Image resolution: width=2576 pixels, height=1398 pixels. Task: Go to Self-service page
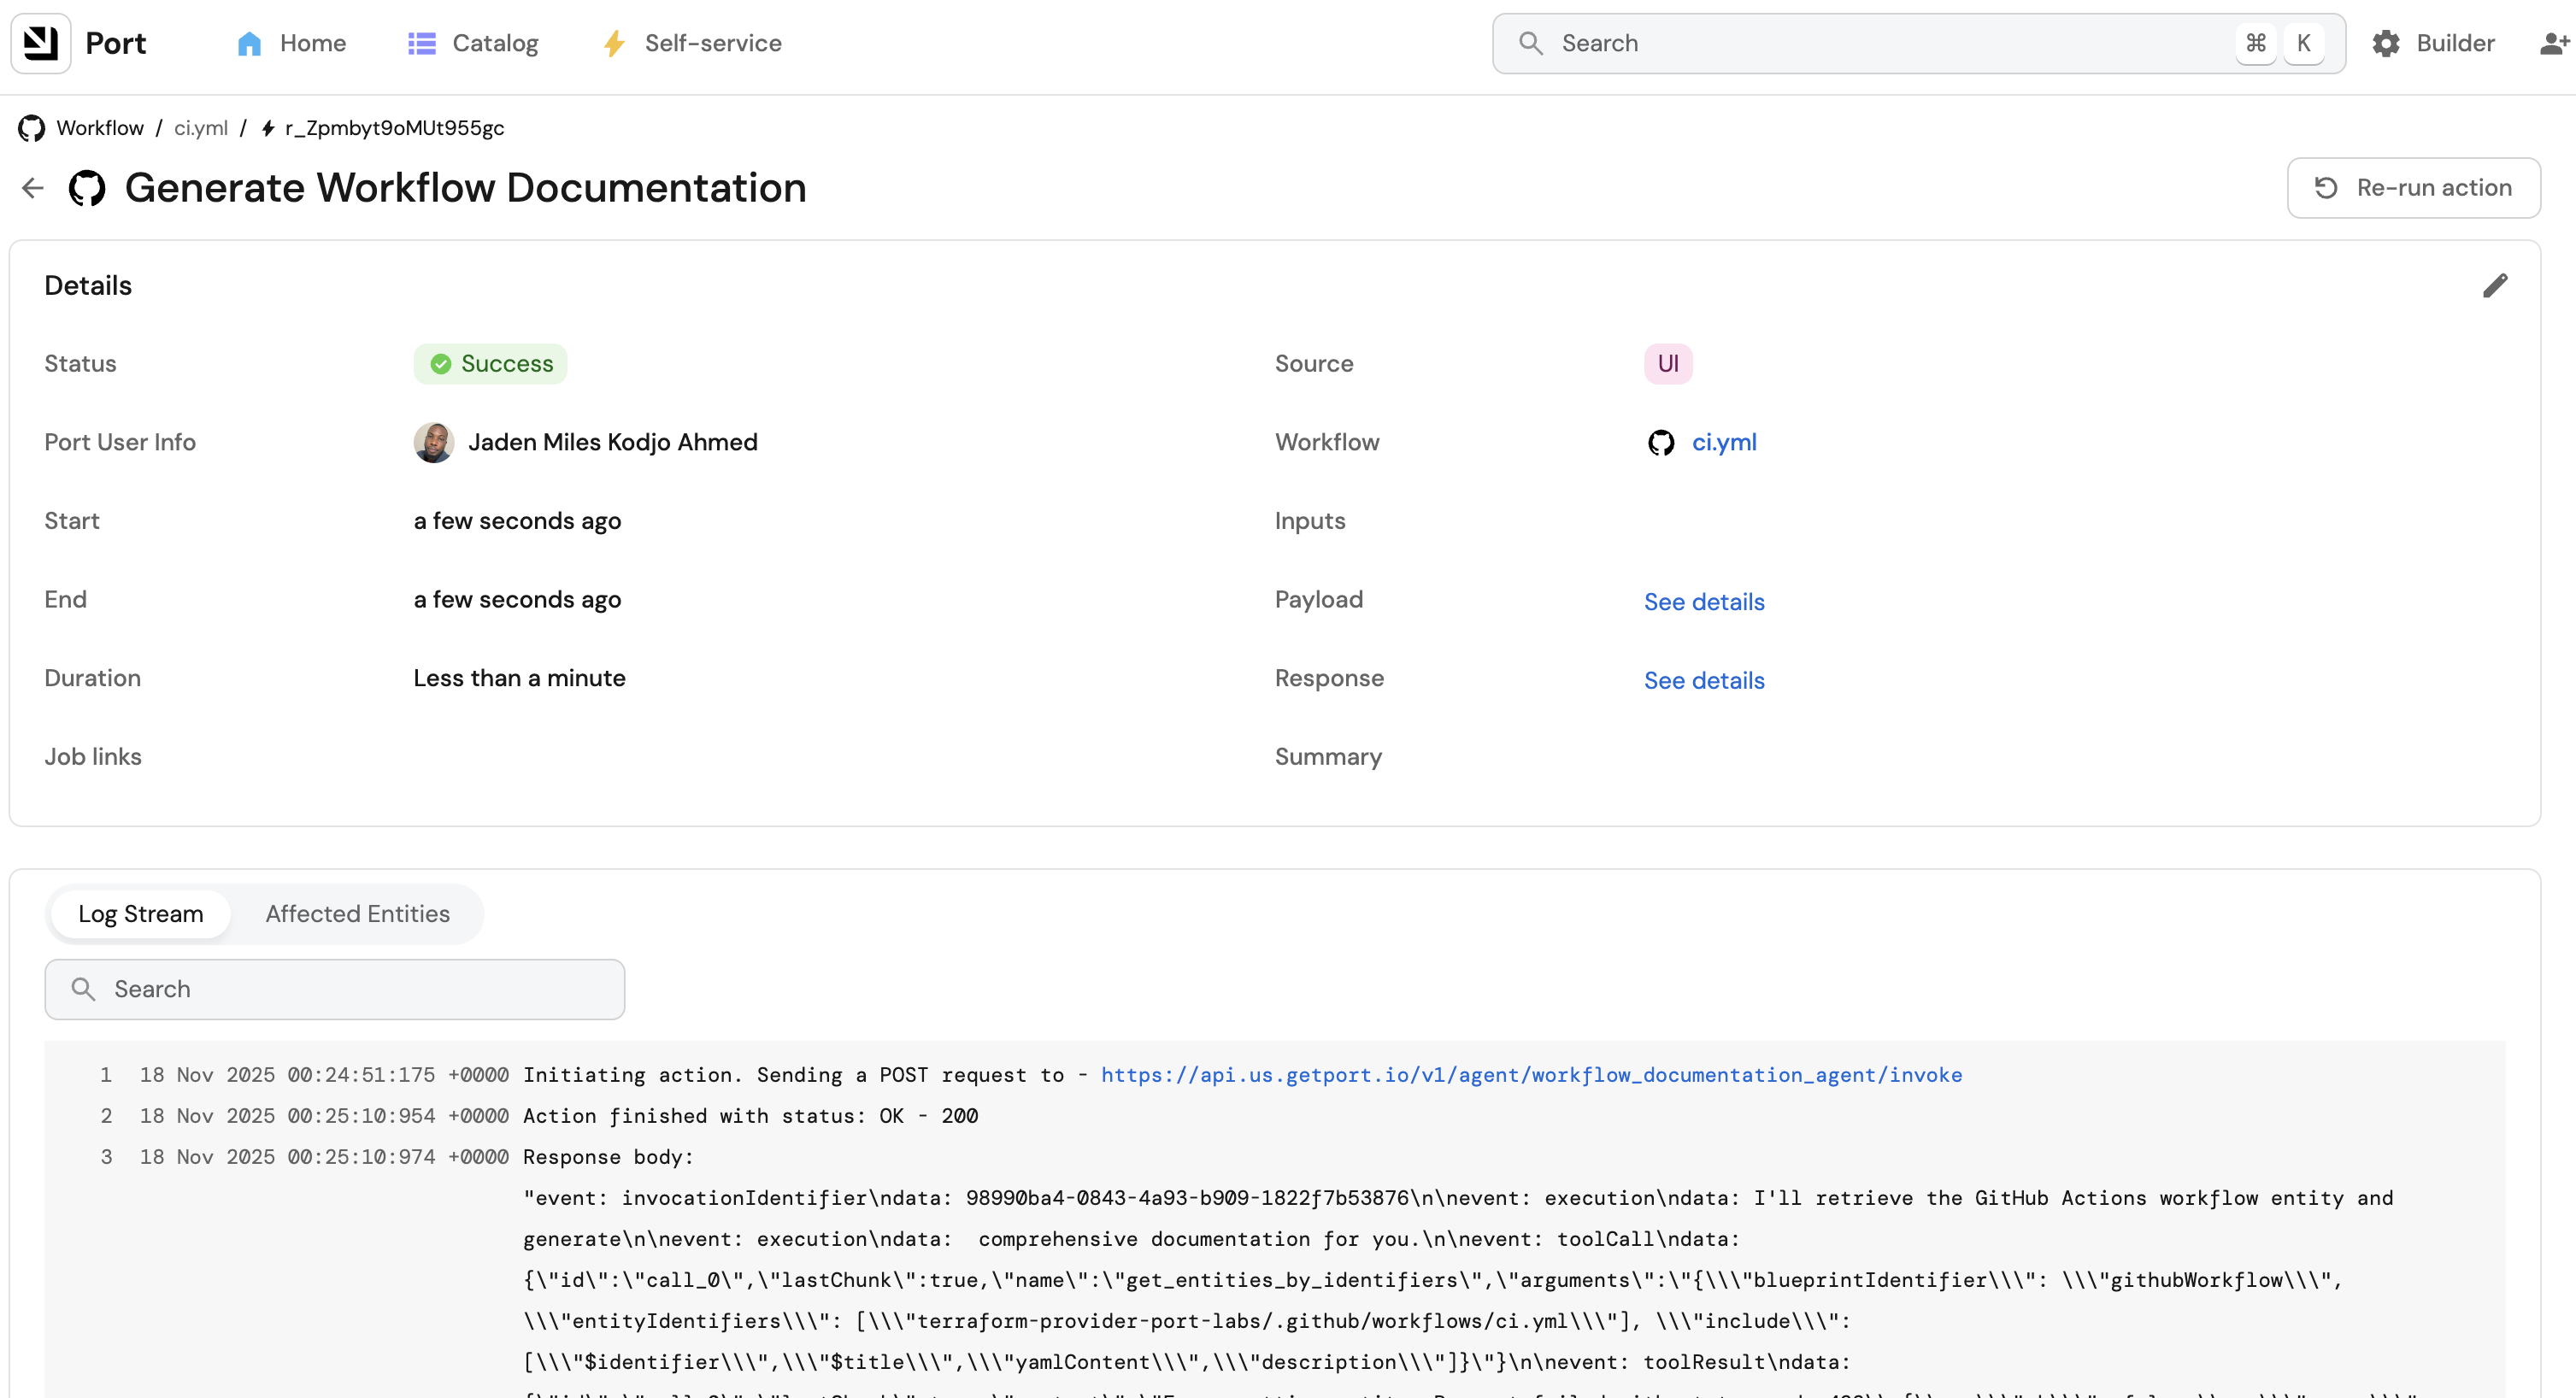tap(692, 43)
